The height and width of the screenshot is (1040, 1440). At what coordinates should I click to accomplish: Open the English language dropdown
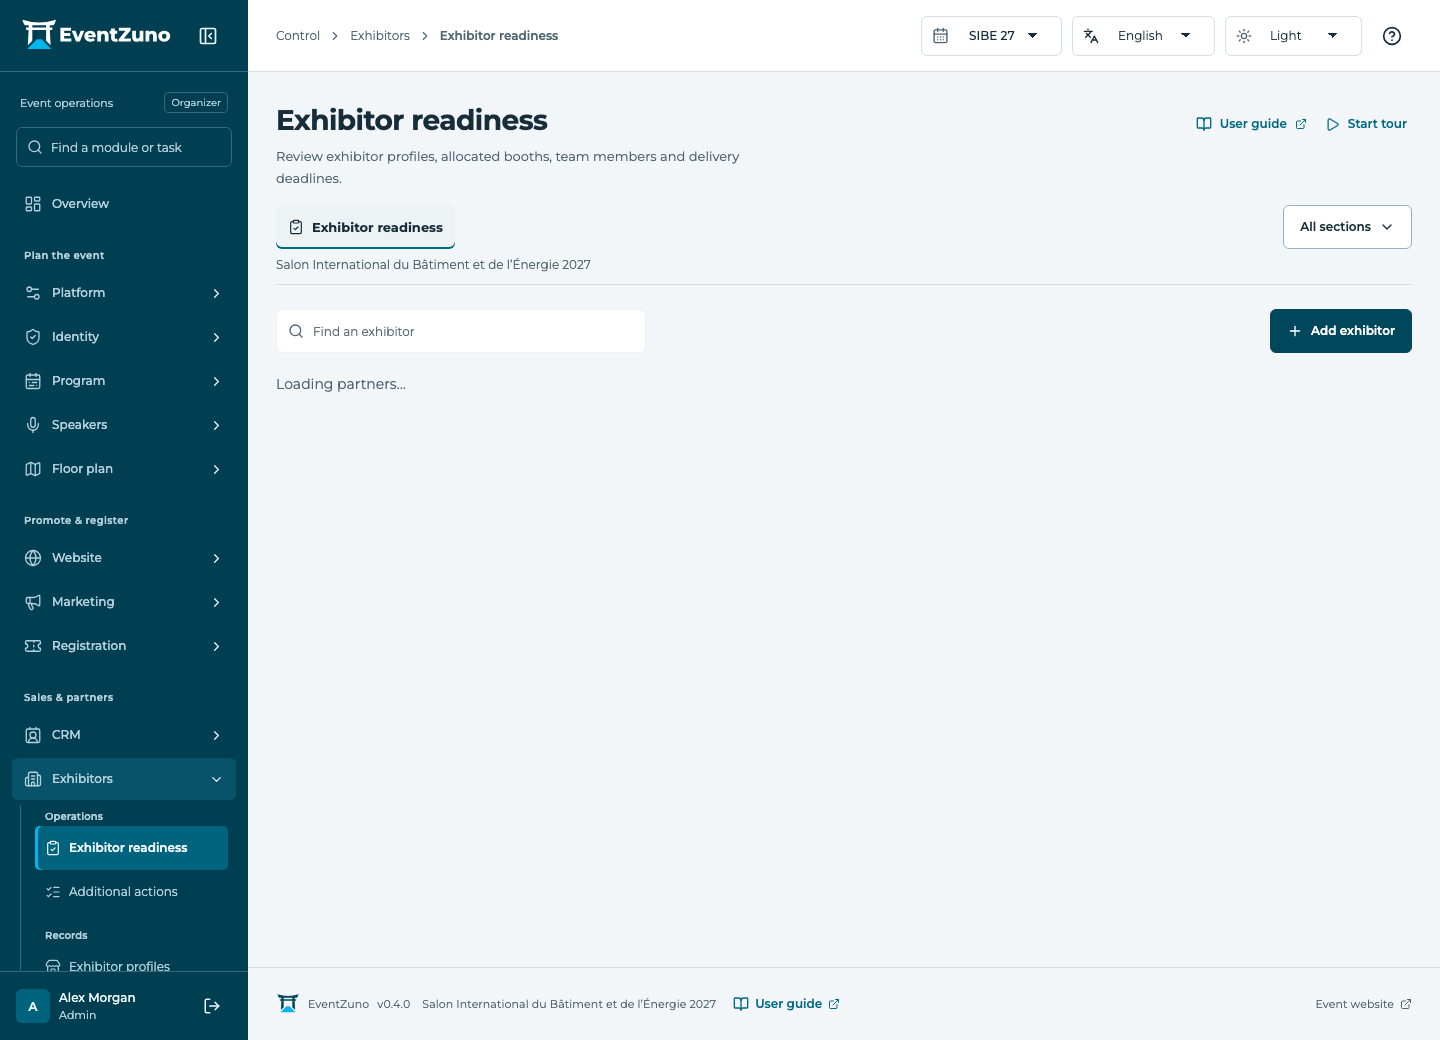tap(1143, 36)
